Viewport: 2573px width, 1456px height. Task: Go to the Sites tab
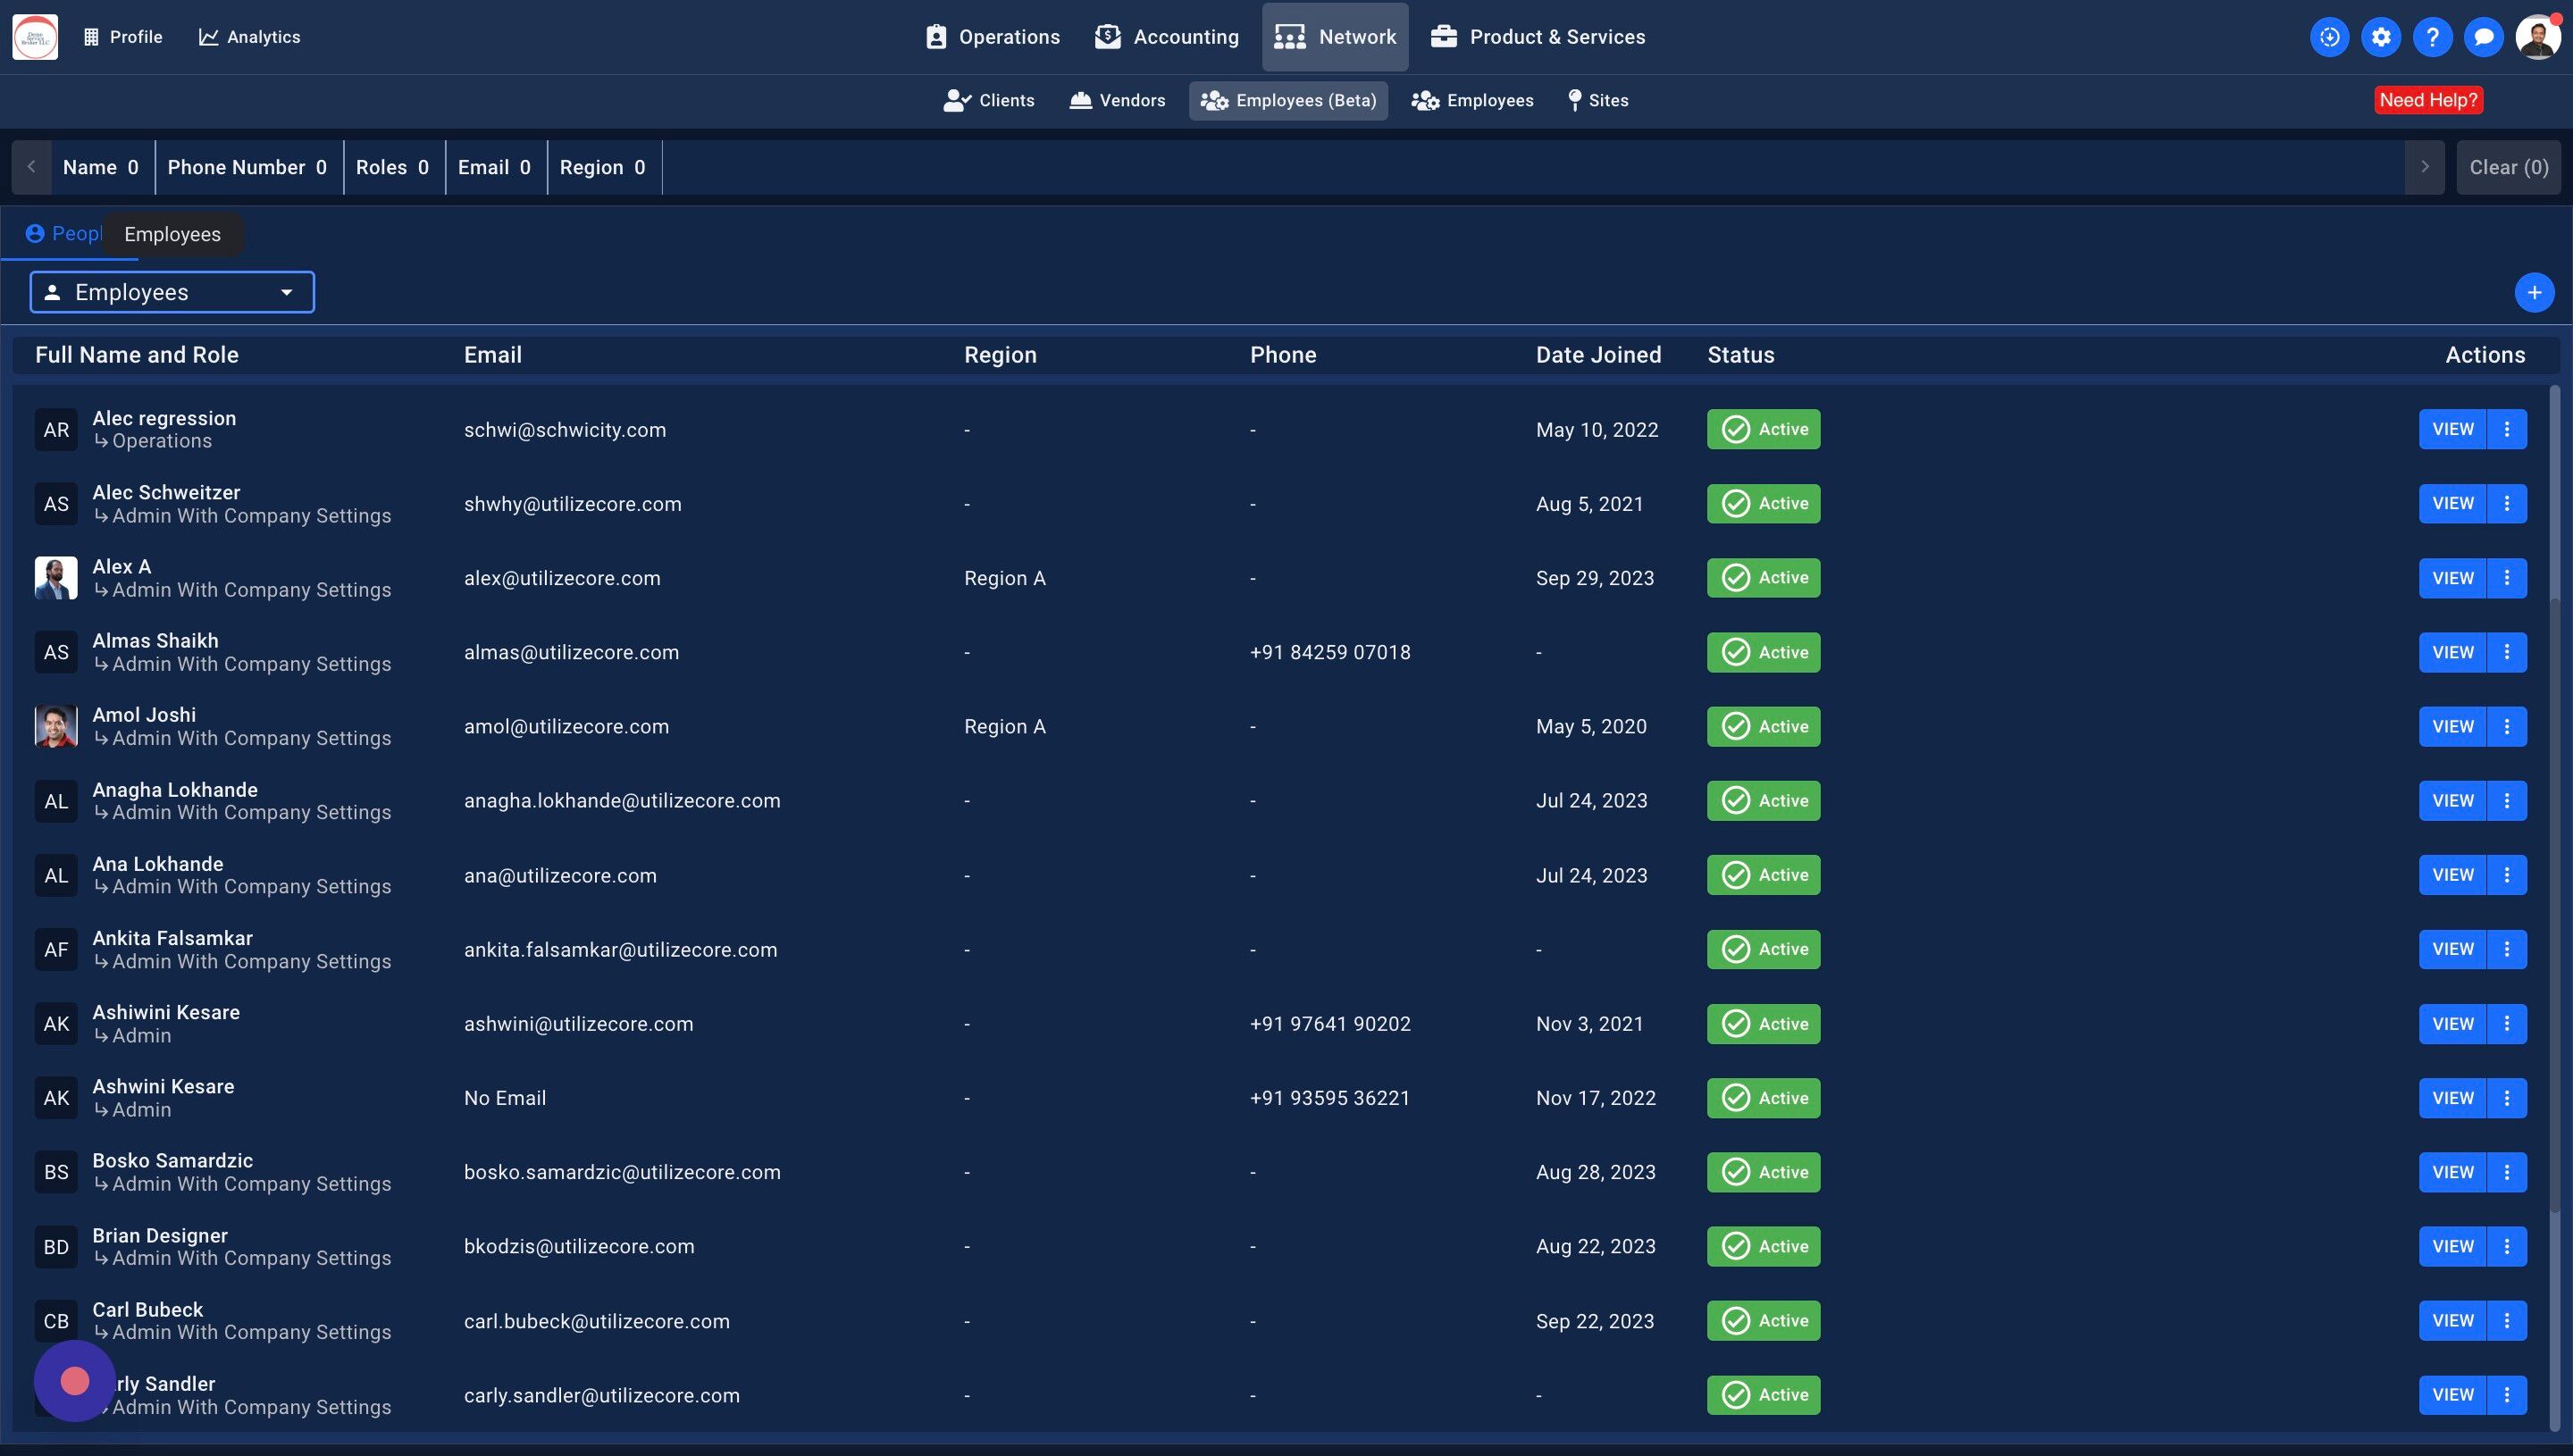tap(1598, 101)
